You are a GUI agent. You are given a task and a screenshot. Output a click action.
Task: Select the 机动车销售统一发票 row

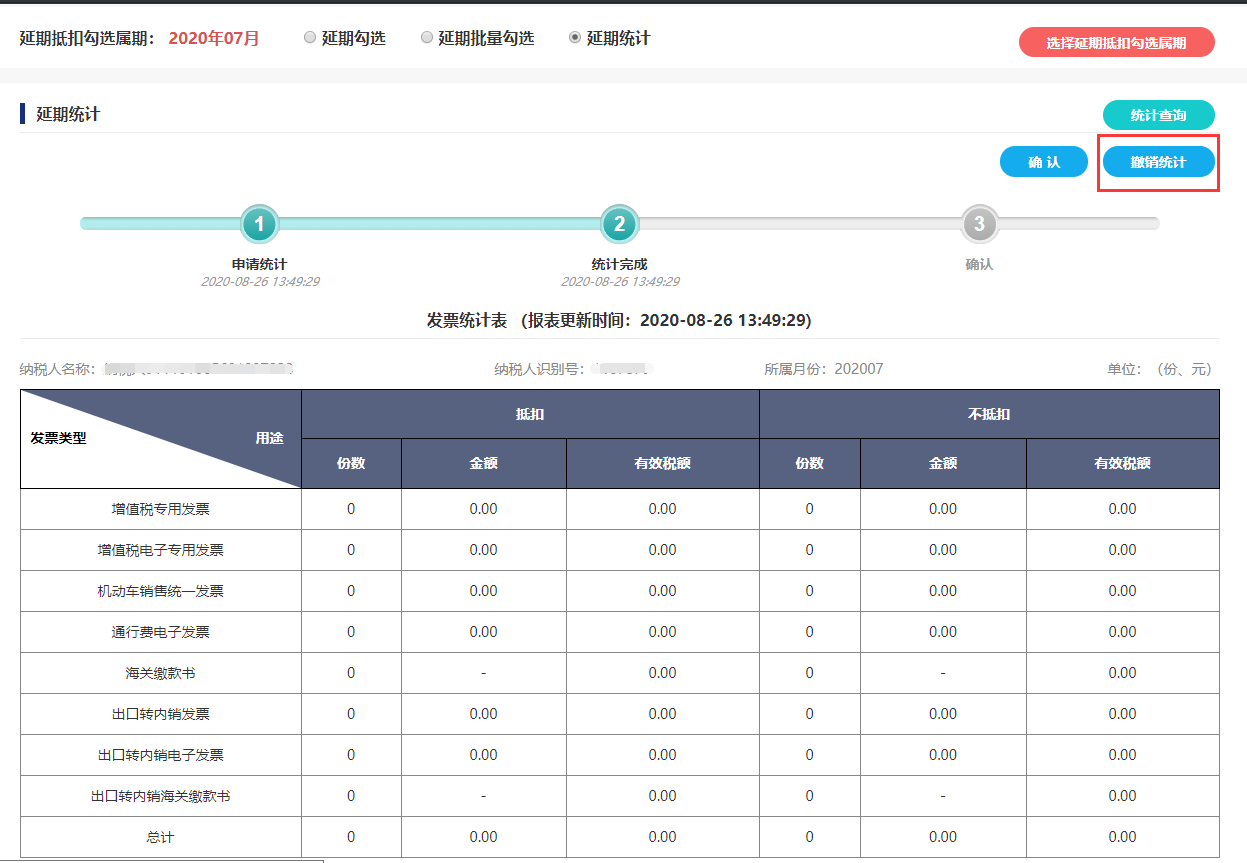[x=161, y=591]
